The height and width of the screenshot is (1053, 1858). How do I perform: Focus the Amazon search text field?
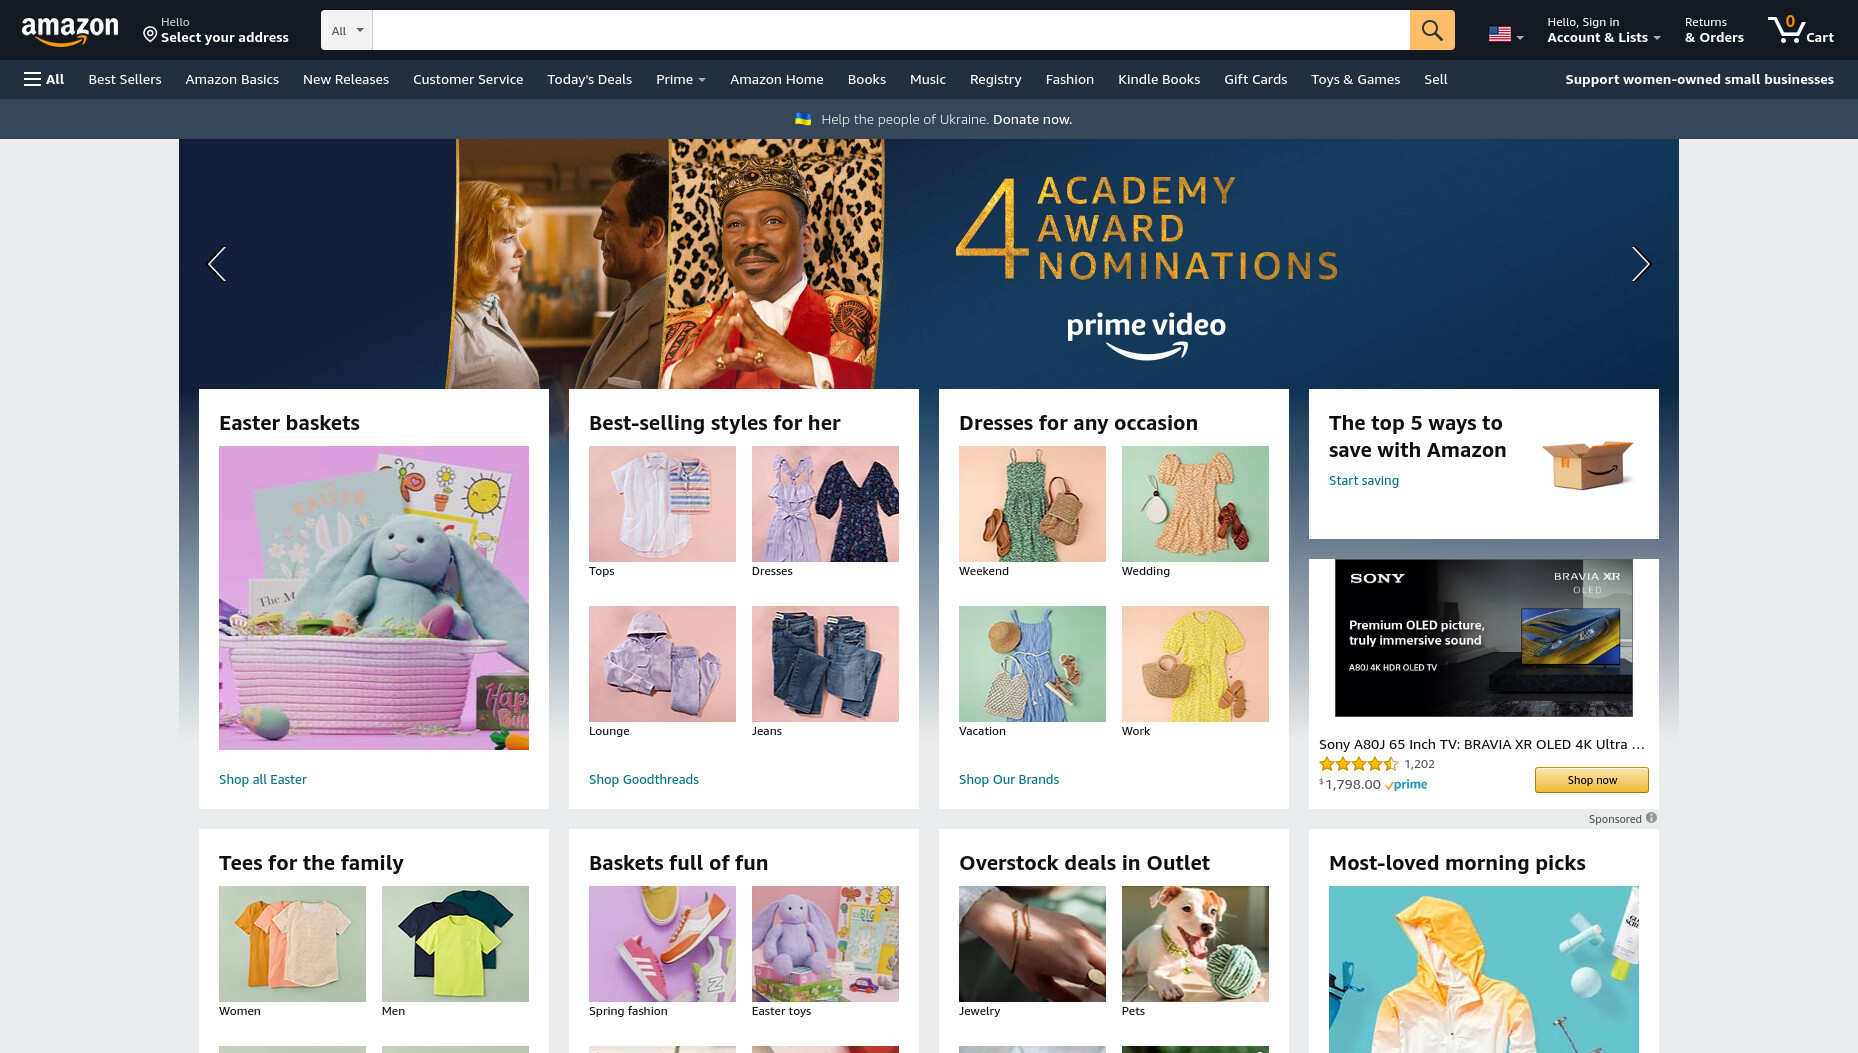(891, 30)
